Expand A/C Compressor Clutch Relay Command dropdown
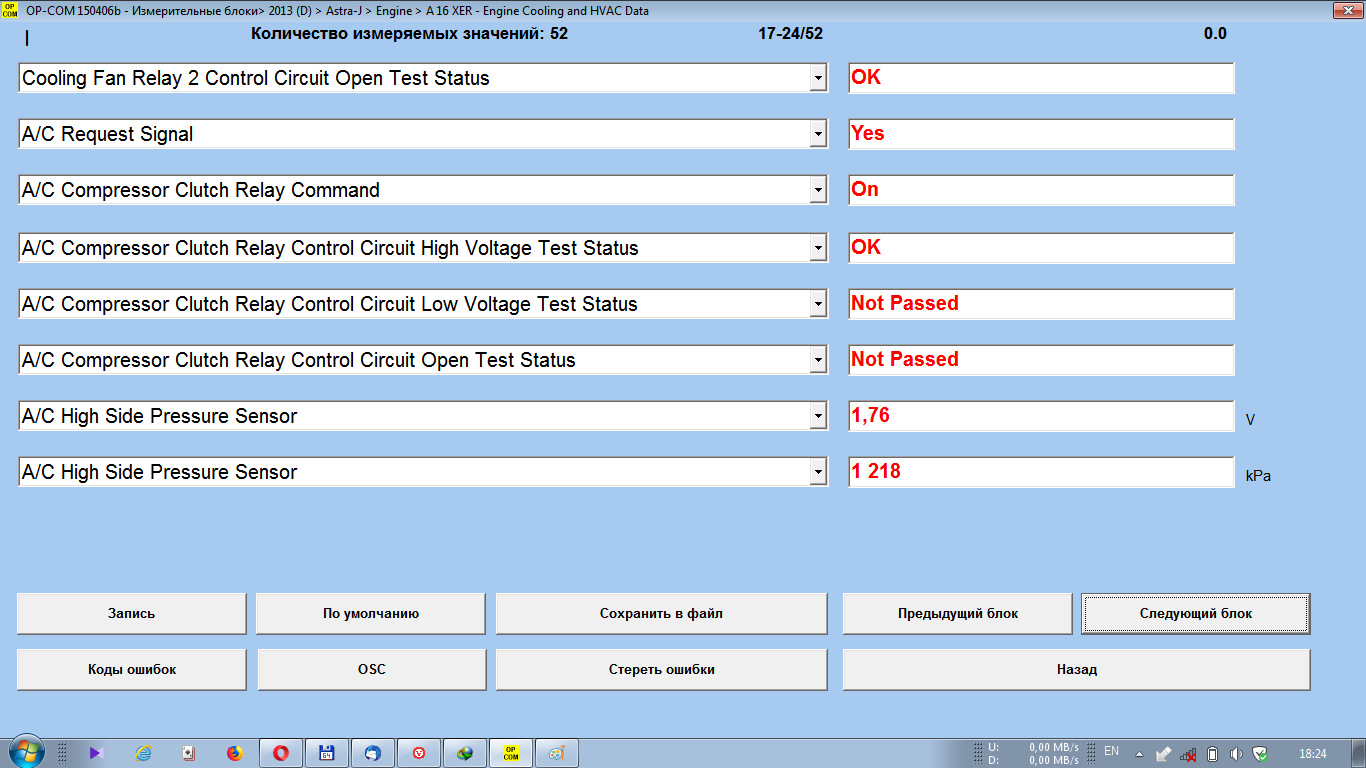This screenshot has width=1366, height=768. click(x=818, y=190)
